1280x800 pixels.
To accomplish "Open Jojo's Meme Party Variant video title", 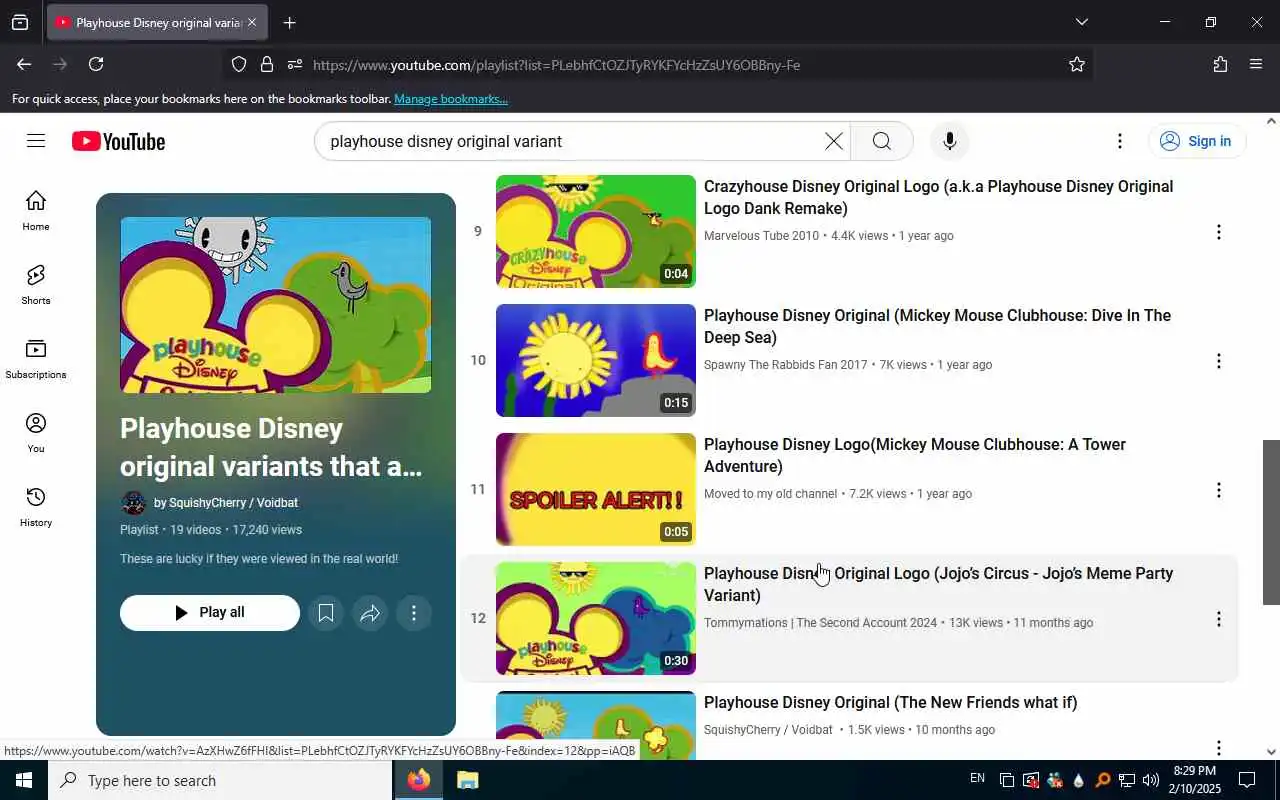I will pyautogui.click(x=938, y=584).
